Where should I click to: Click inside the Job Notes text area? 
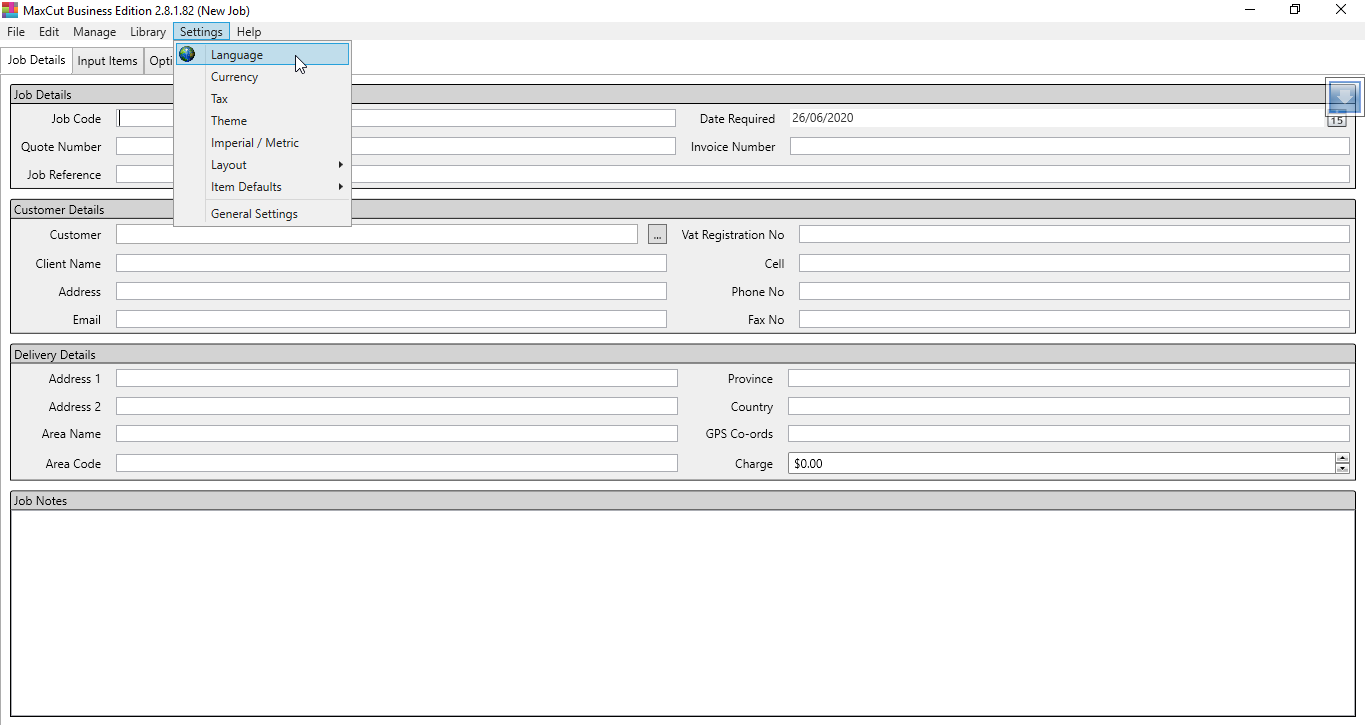682,612
